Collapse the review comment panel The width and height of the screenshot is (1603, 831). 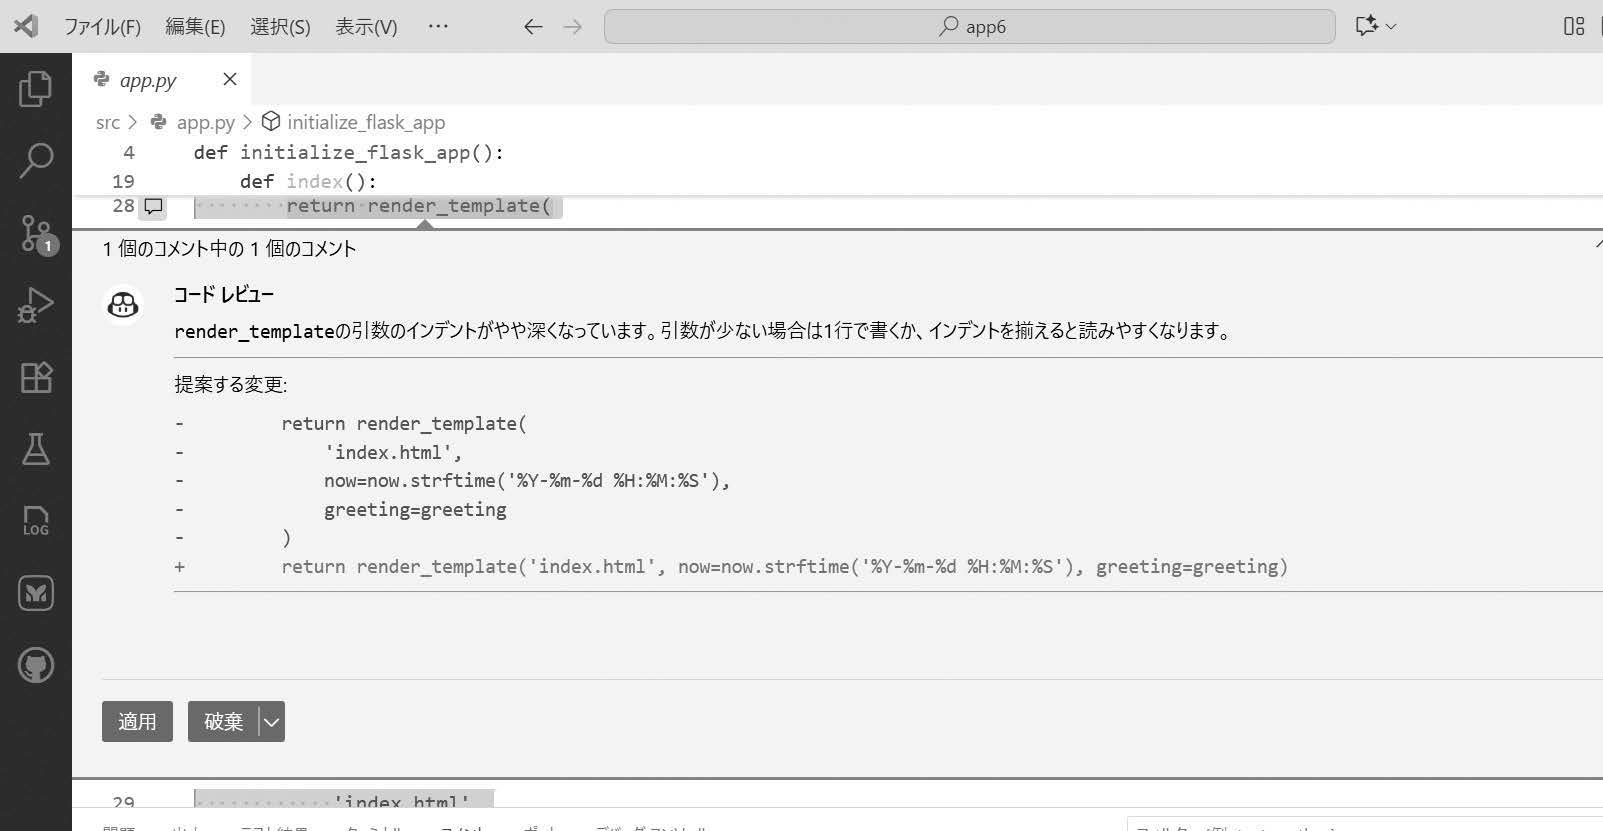tap(1598, 245)
